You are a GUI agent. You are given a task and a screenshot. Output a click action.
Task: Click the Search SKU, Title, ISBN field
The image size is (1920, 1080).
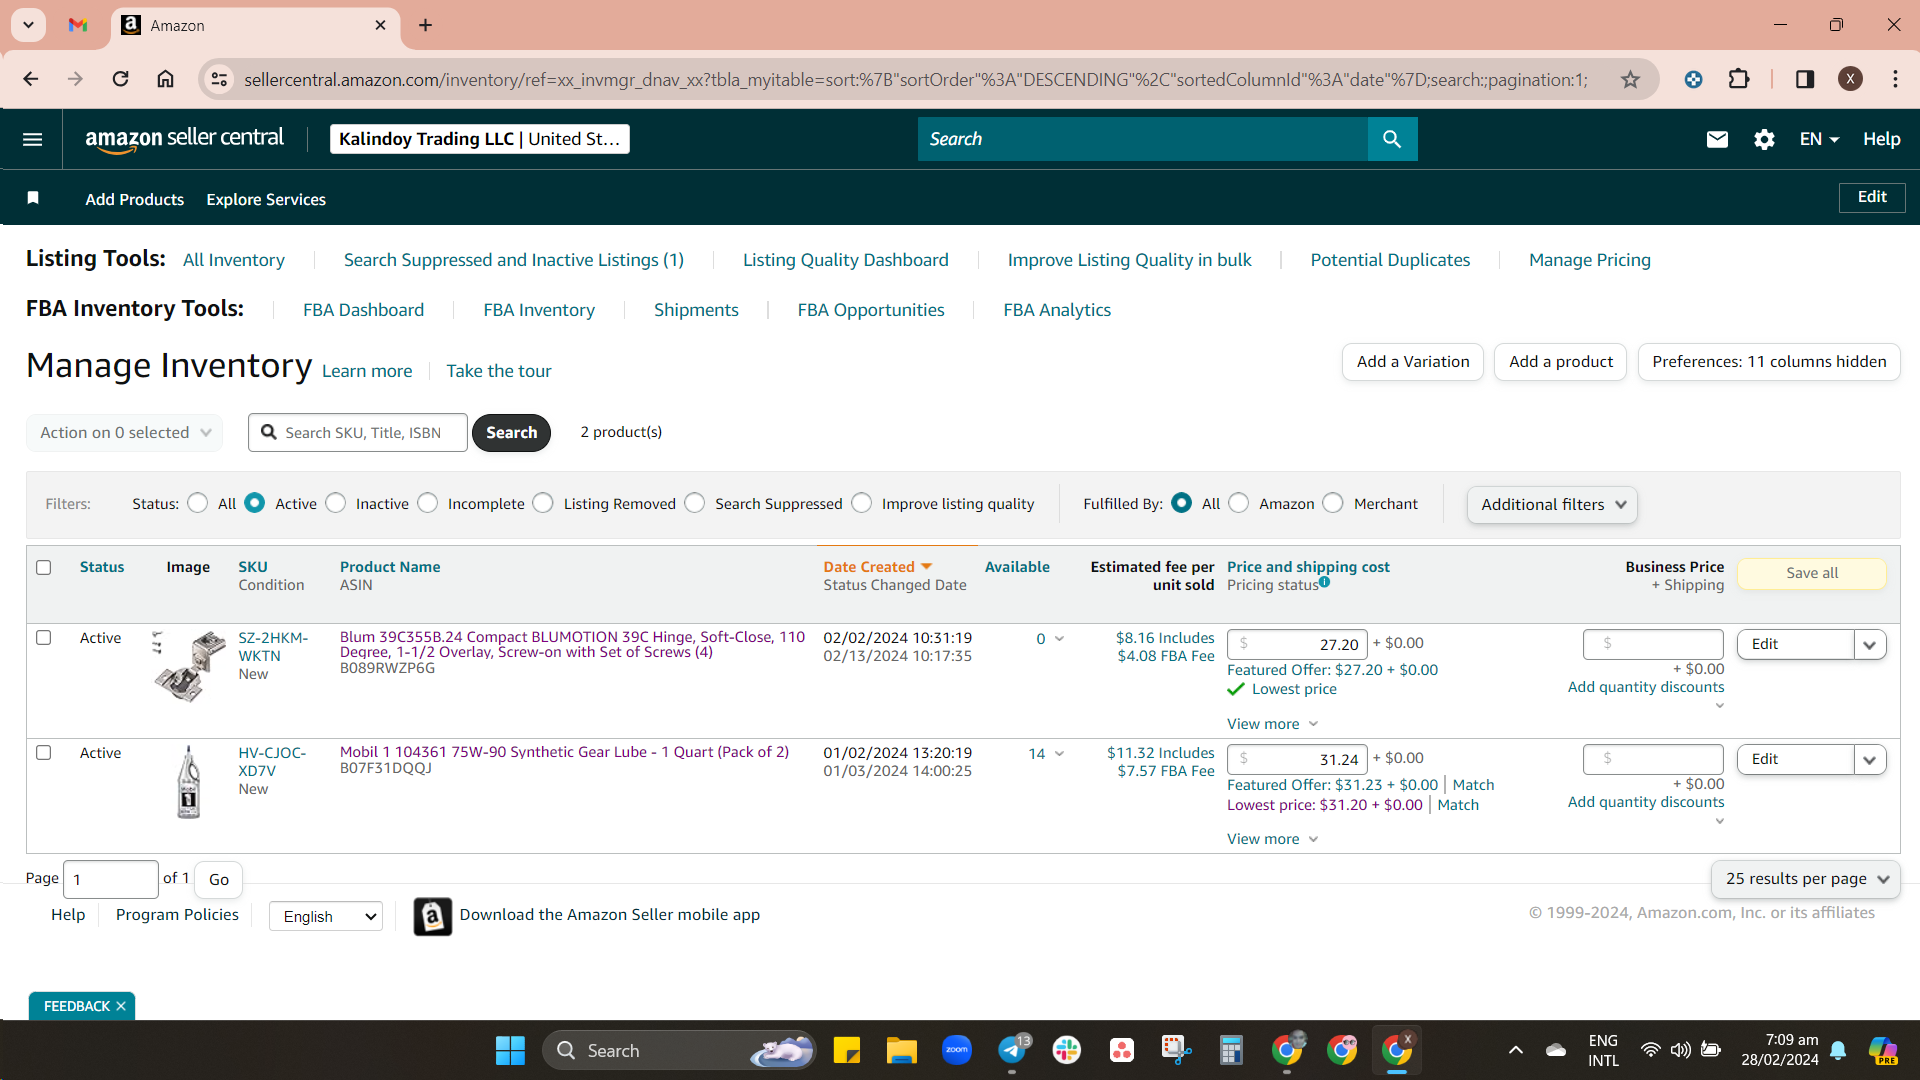(358, 433)
